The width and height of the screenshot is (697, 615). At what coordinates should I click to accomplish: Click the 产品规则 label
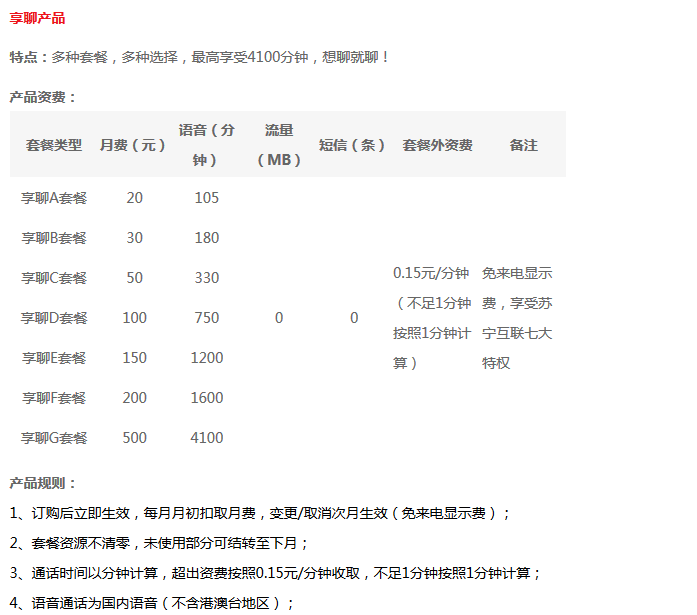pos(43,483)
